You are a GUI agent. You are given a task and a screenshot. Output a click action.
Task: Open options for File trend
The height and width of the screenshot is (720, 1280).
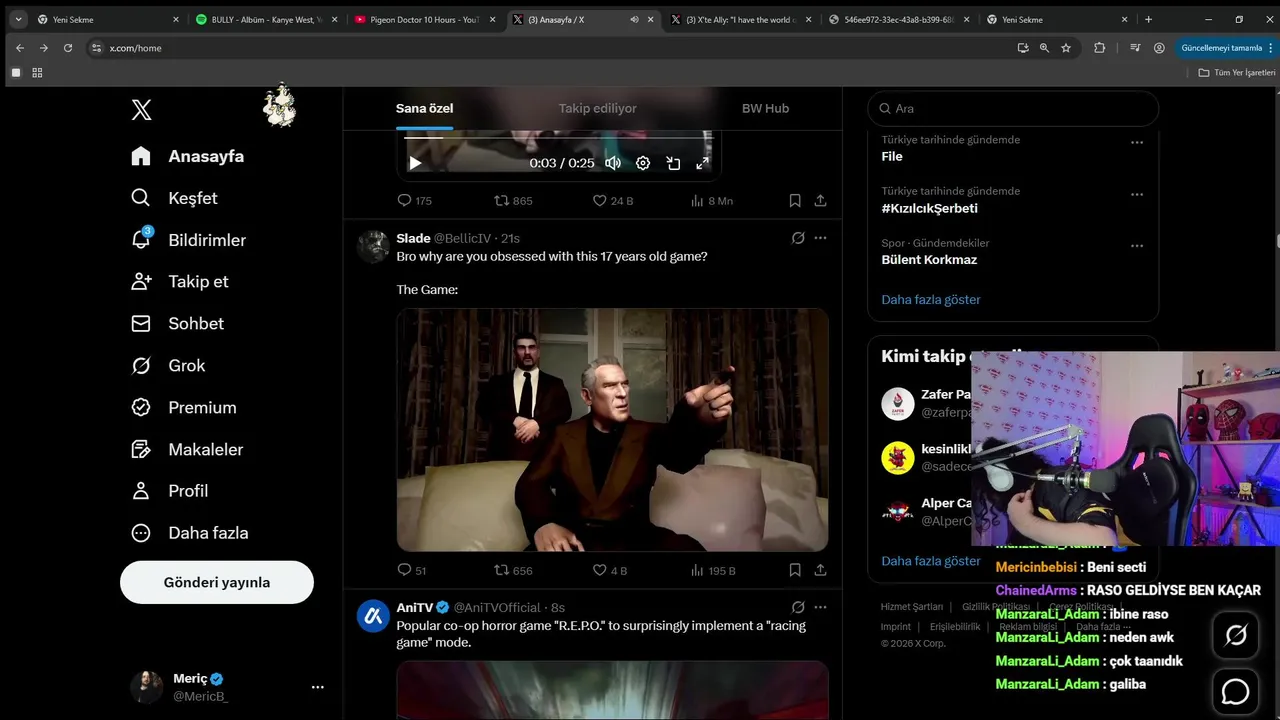[1136, 142]
